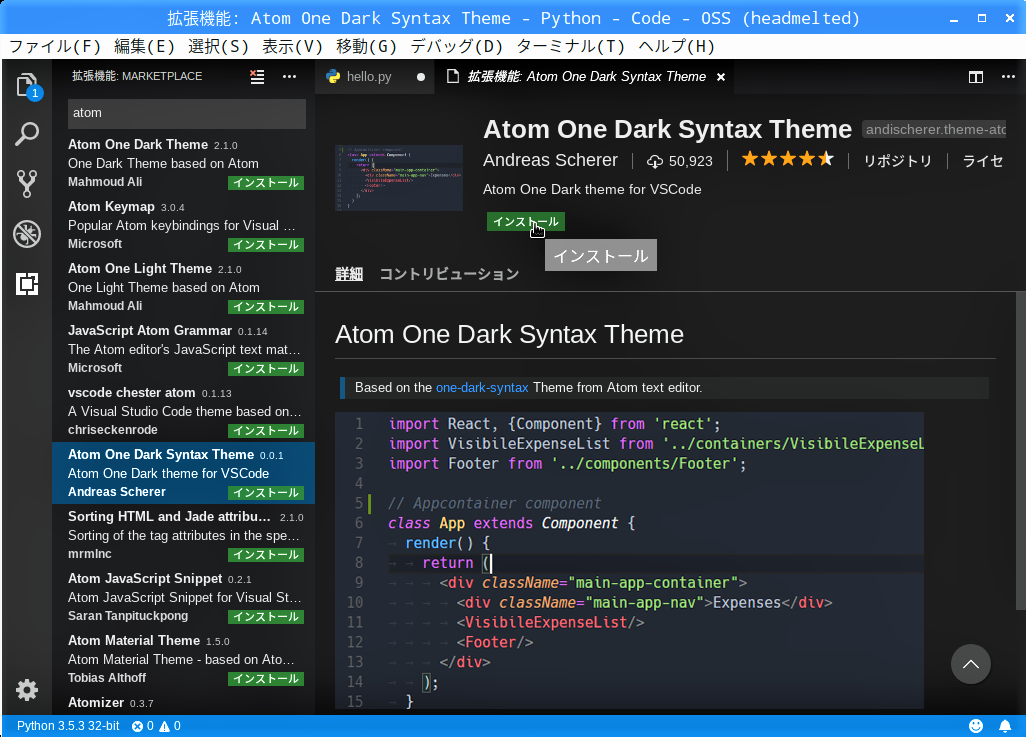Select Python 3.5.3 32-bit interpreter
Screen dimensions: 1026x737
(x=68, y=726)
